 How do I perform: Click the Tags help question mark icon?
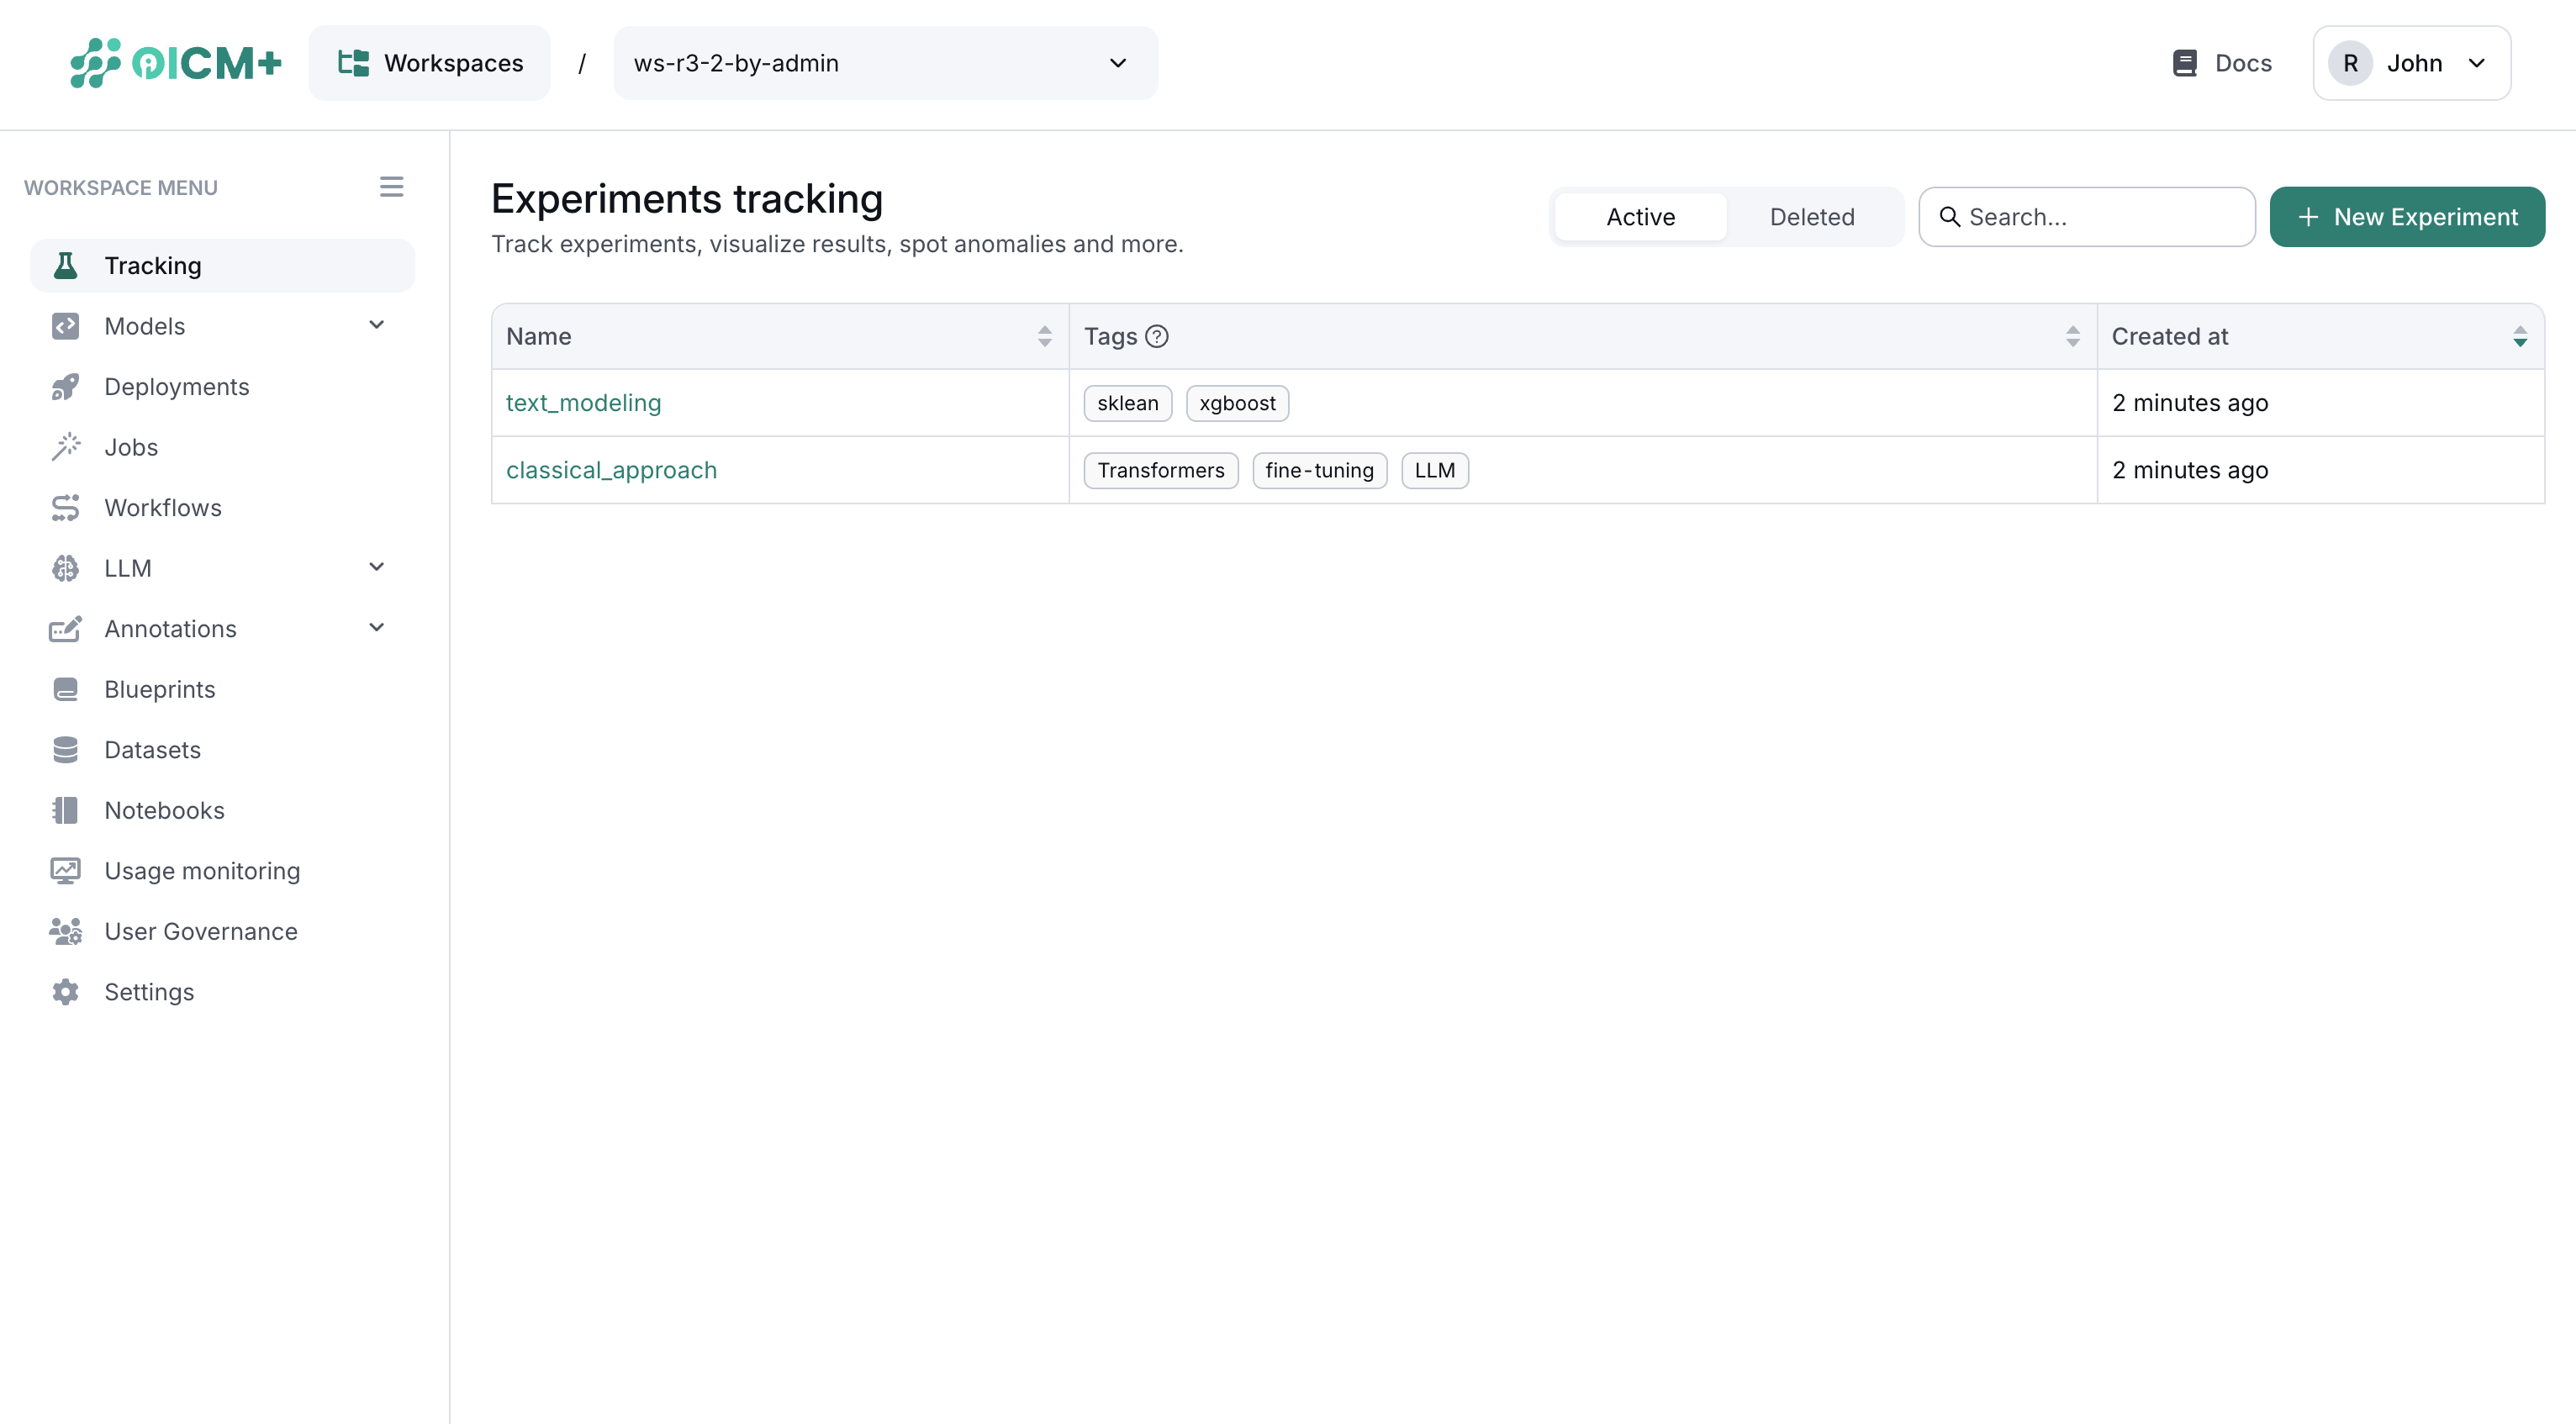coord(1156,336)
